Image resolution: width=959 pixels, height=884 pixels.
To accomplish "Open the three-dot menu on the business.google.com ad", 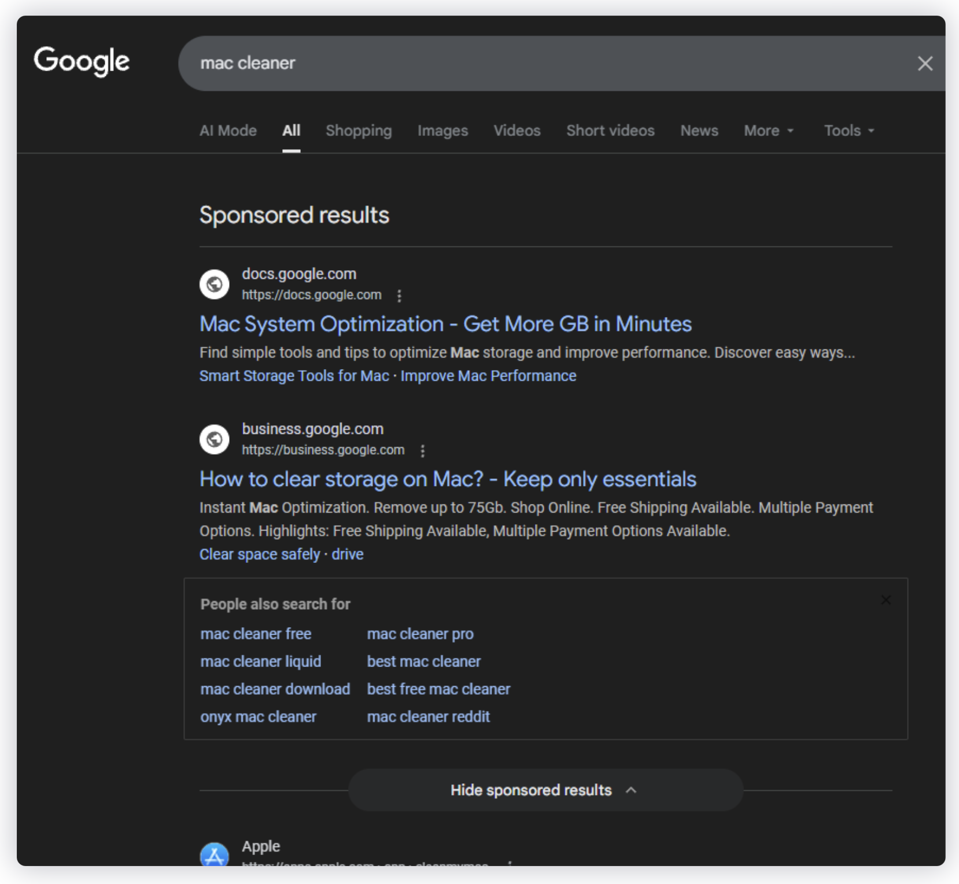I will (x=423, y=450).
